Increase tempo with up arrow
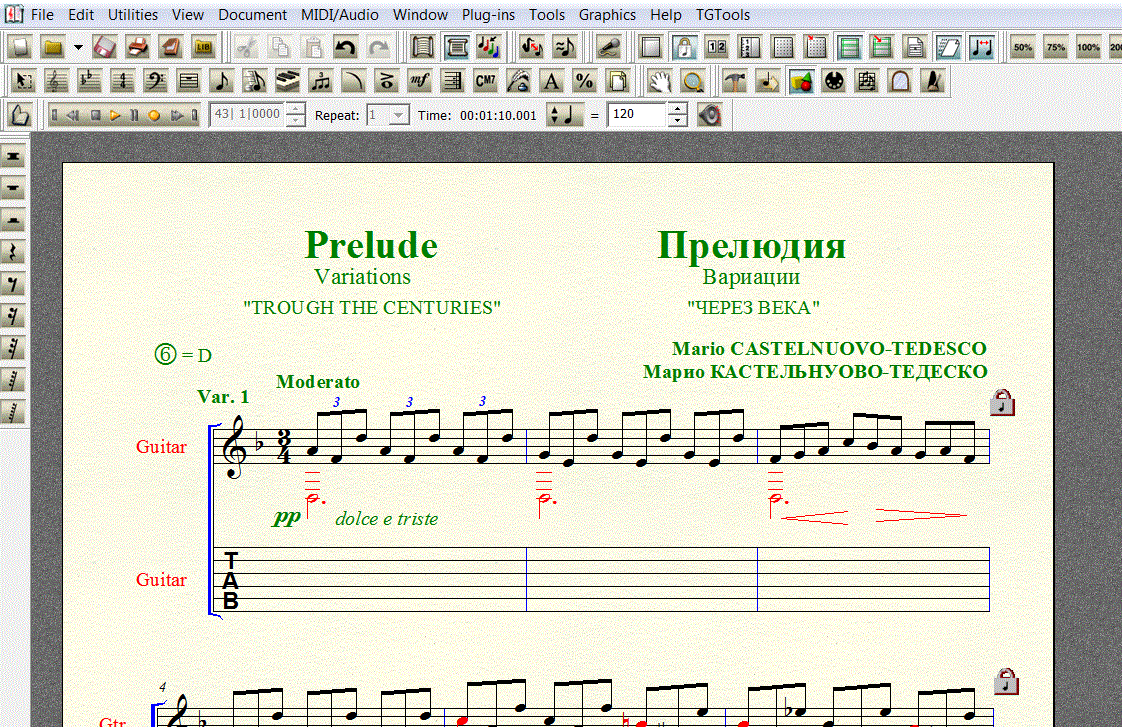The image size is (1122, 727). 678,108
